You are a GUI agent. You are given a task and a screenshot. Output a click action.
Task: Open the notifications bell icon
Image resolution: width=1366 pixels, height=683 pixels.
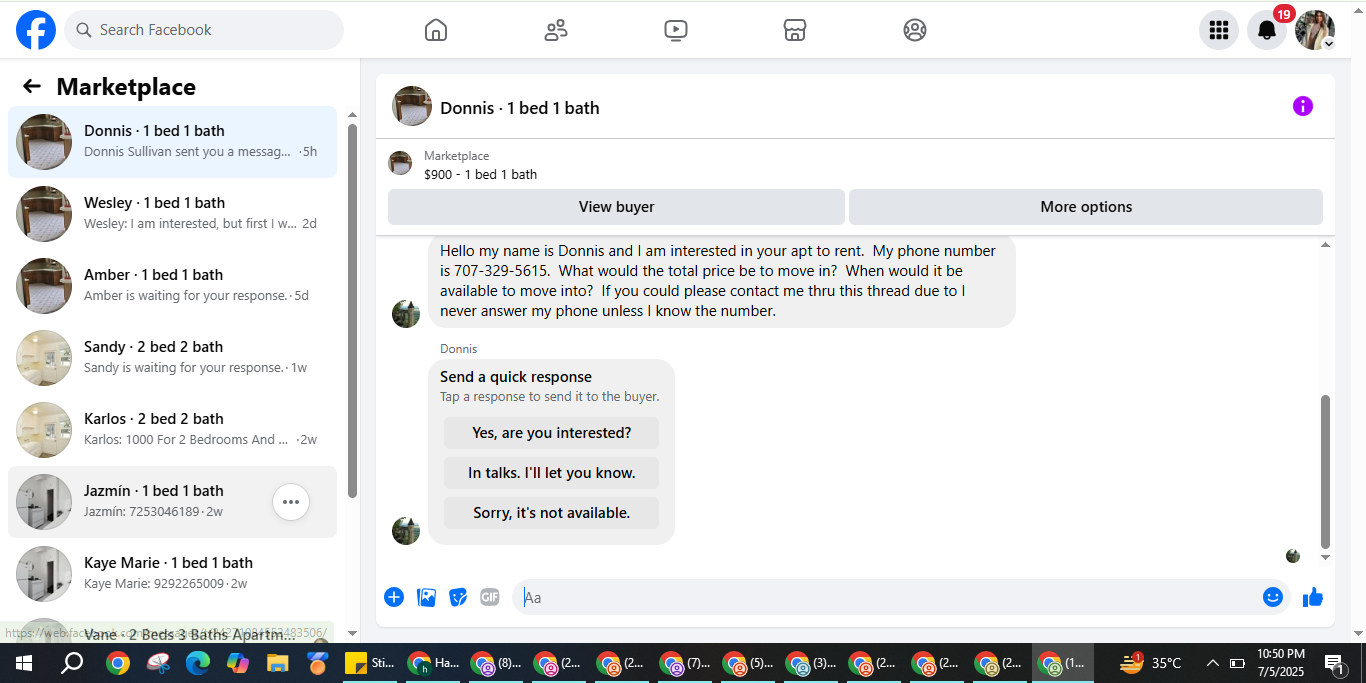point(1267,30)
